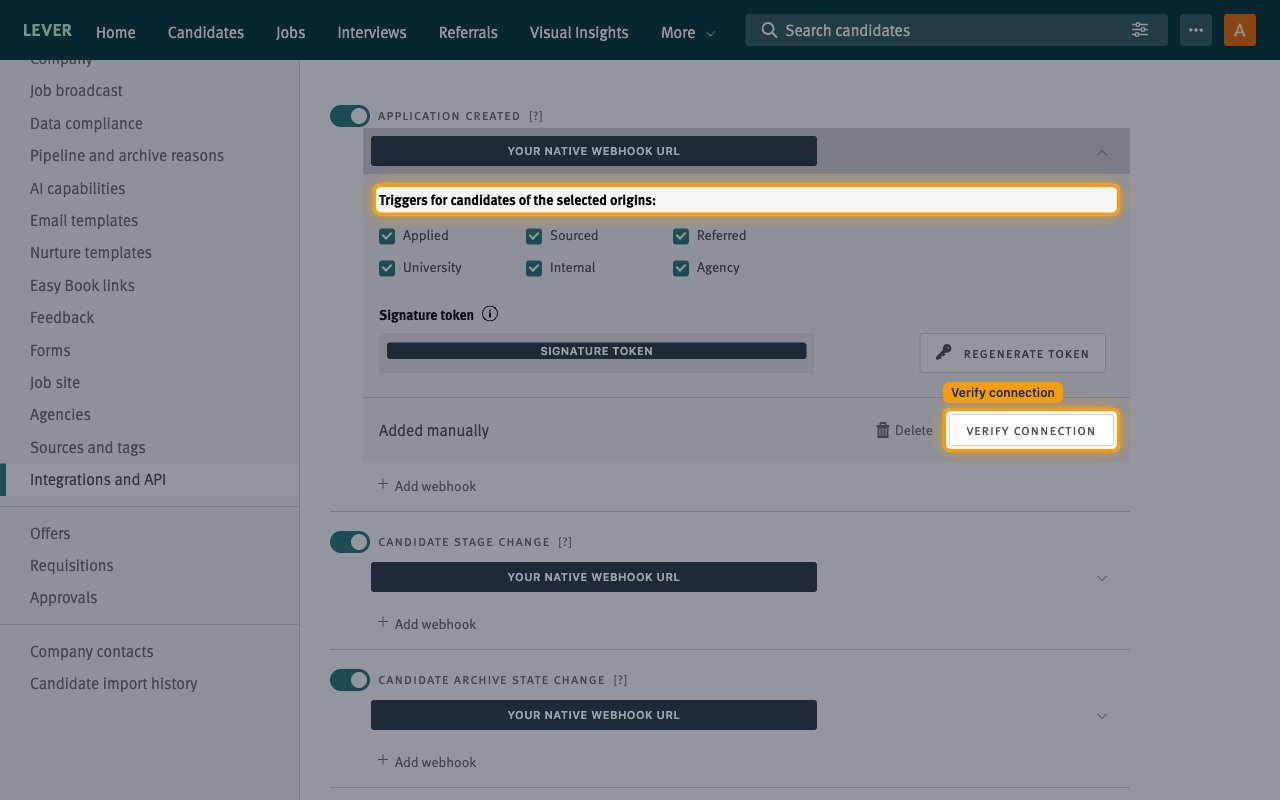The width and height of the screenshot is (1280, 800).
Task: Click the help marker beside Application Created
Action: point(536,116)
